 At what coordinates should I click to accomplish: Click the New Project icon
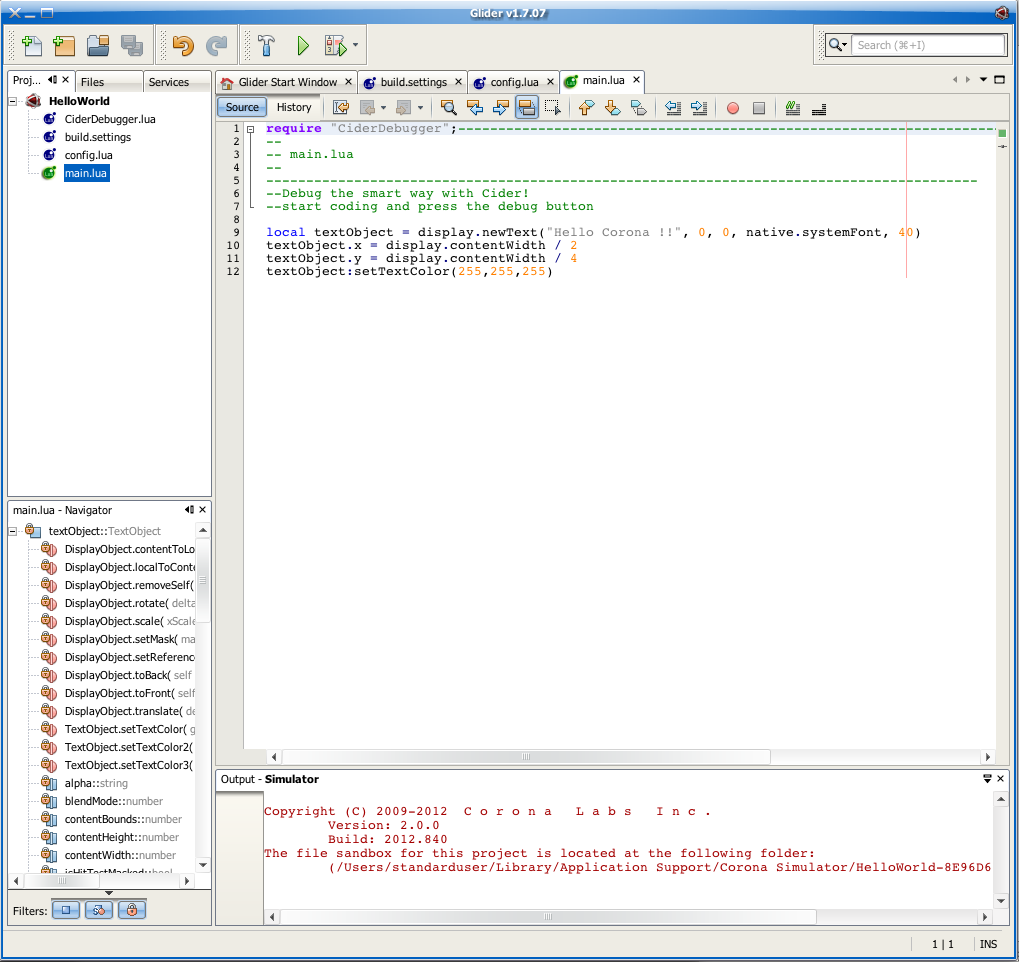pyautogui.click(x=64, y=45)
